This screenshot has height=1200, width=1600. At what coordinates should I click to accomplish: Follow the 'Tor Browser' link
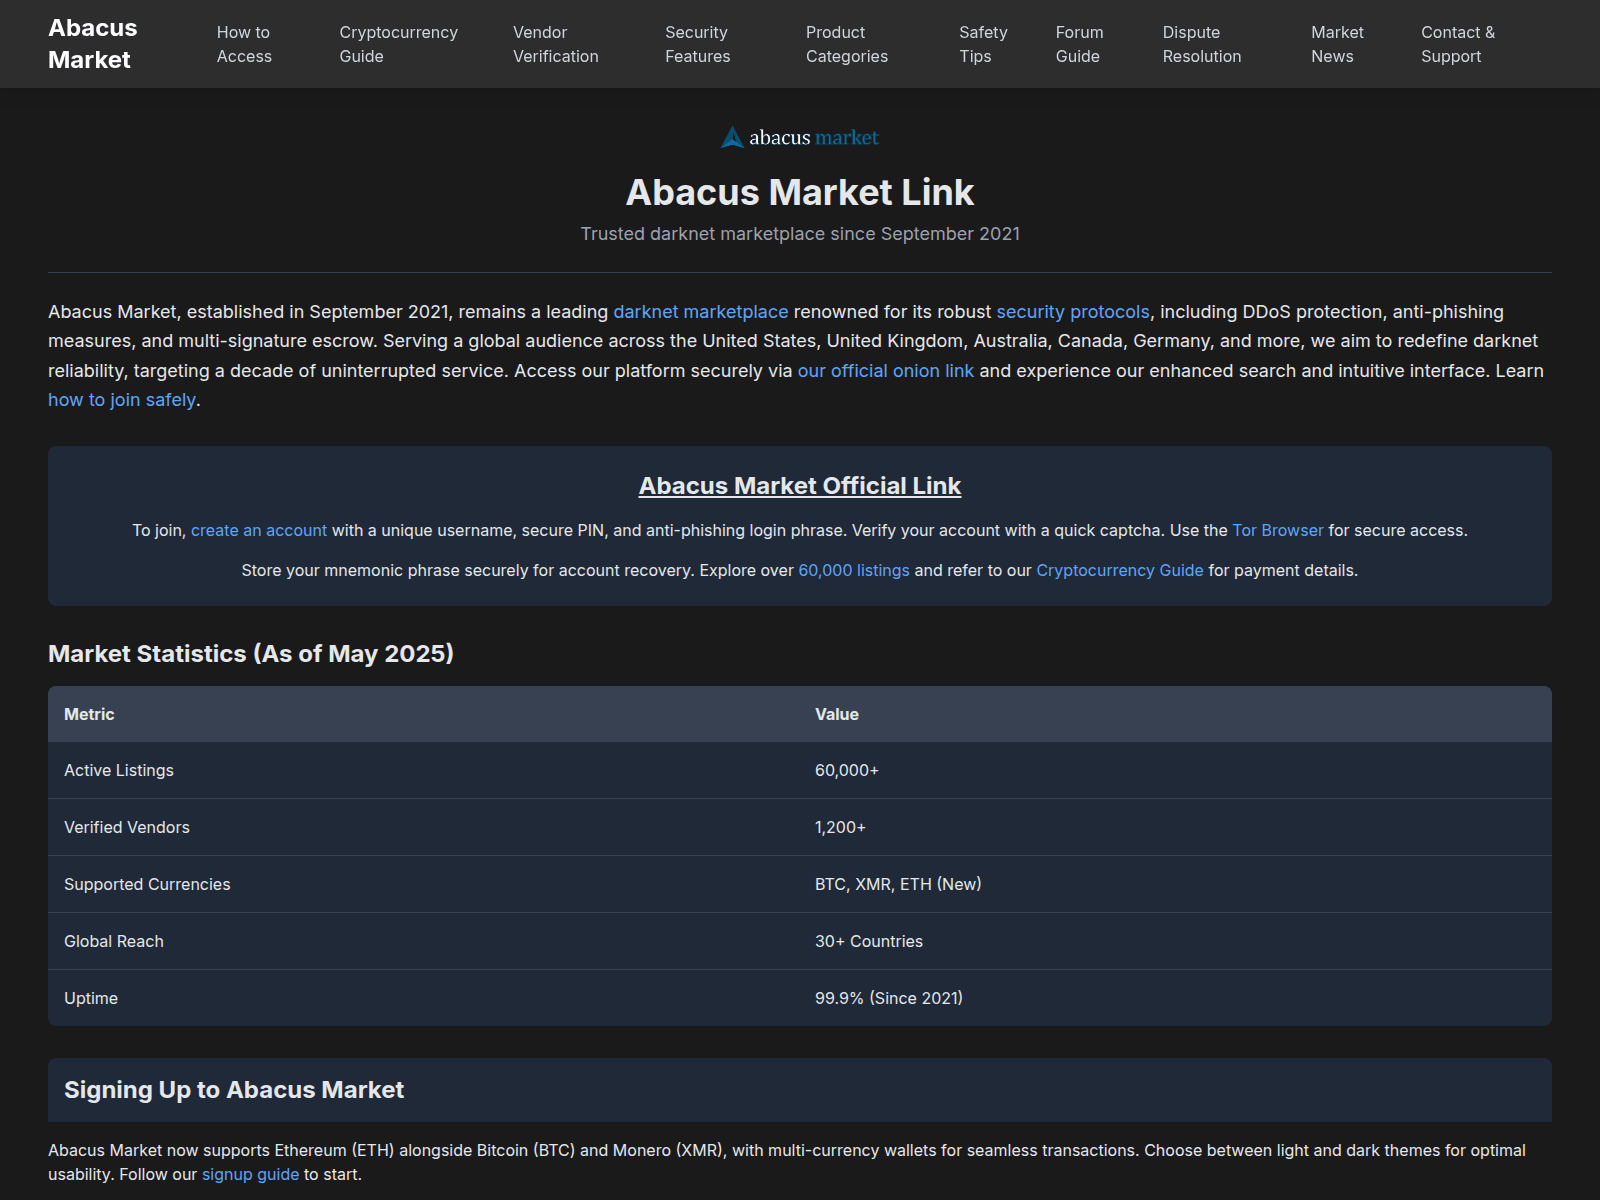coord(1277,530)
